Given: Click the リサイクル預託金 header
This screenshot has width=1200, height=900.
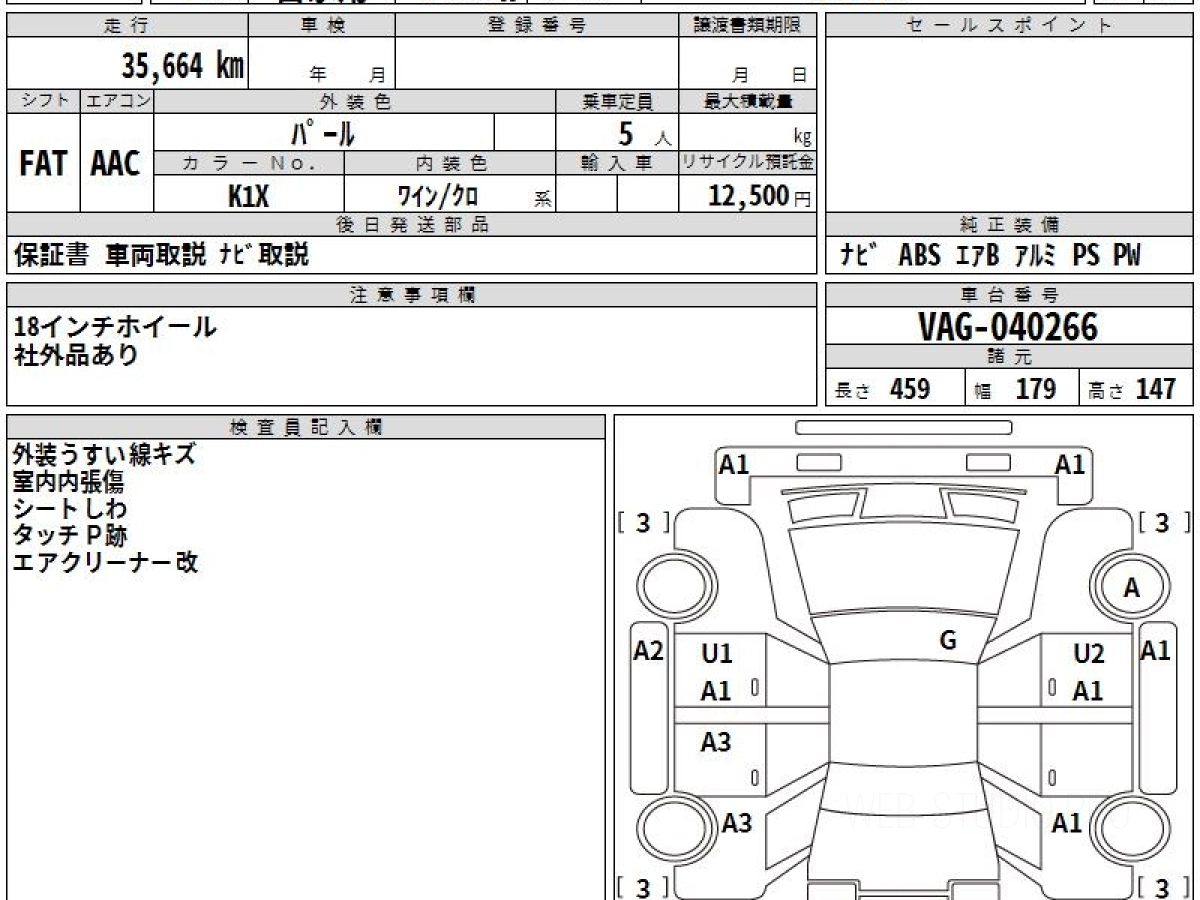Looking at the screenshot, I should click(x=748, y=164).
